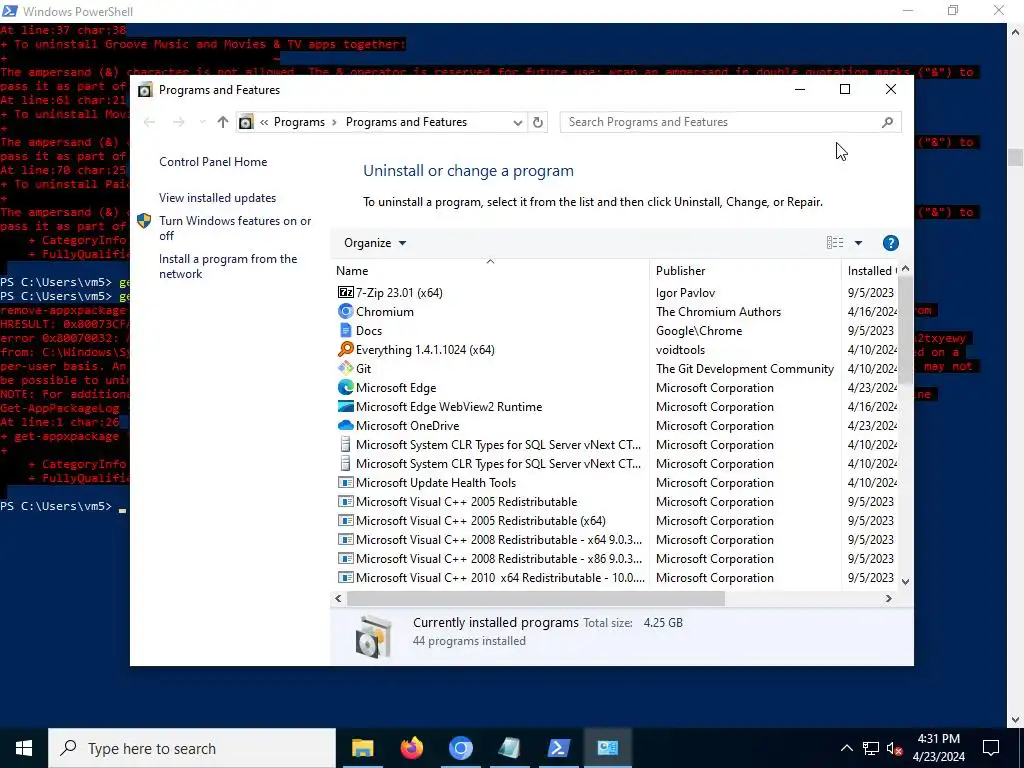
Task: Open Chromium from the taskbar
Action: click(x=460, y=748)
